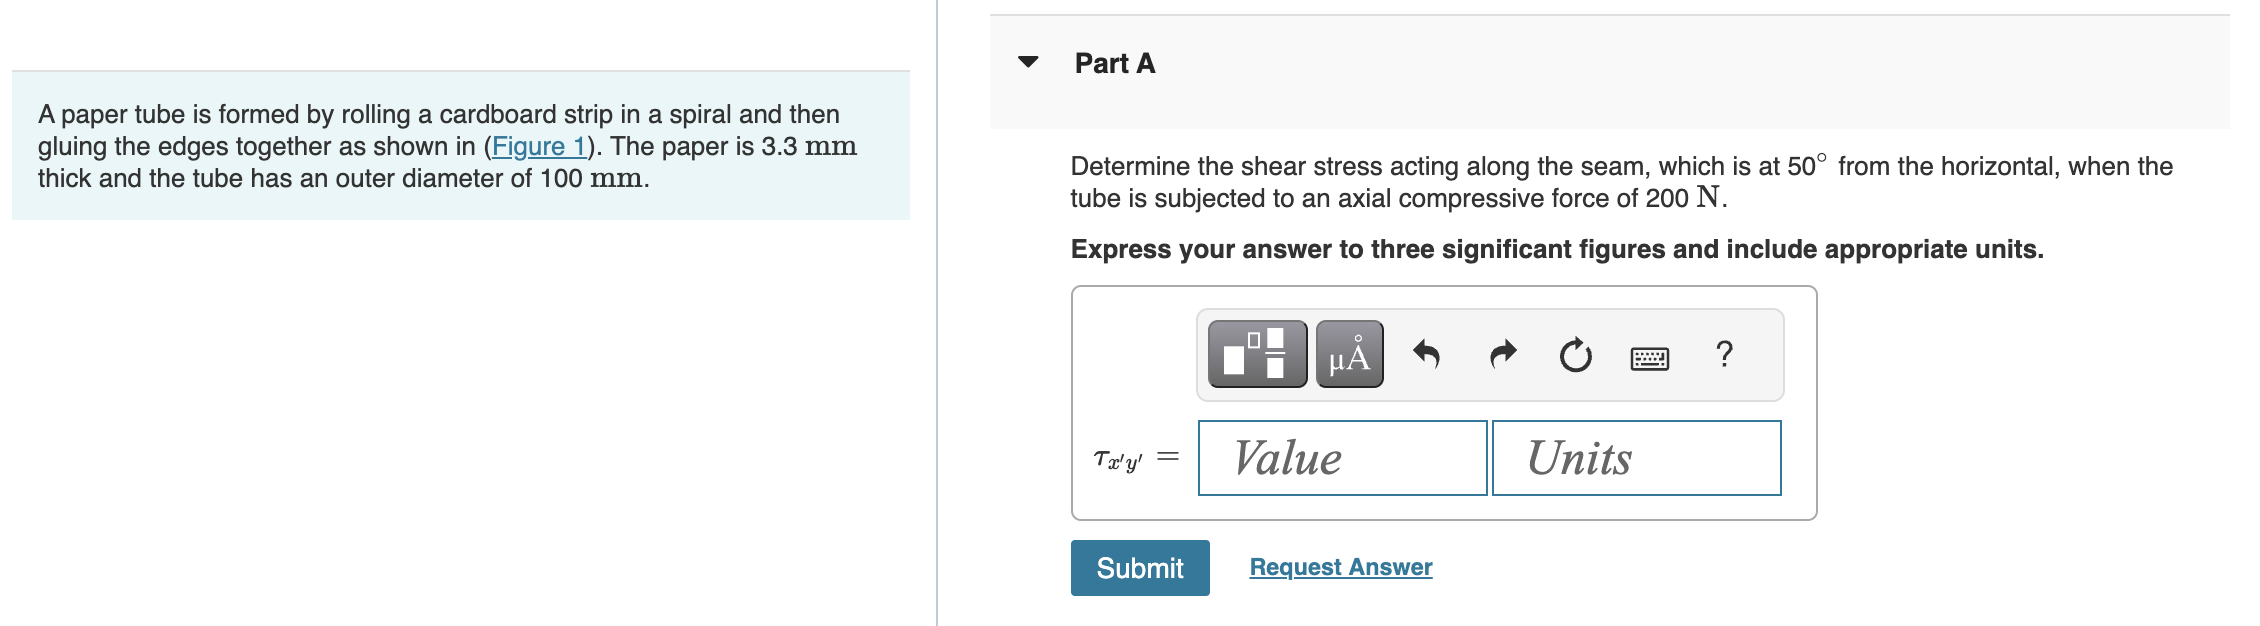This screenshot has height=626, width=2260.
Task: Click inside the Value input field
Action: 1342,457
